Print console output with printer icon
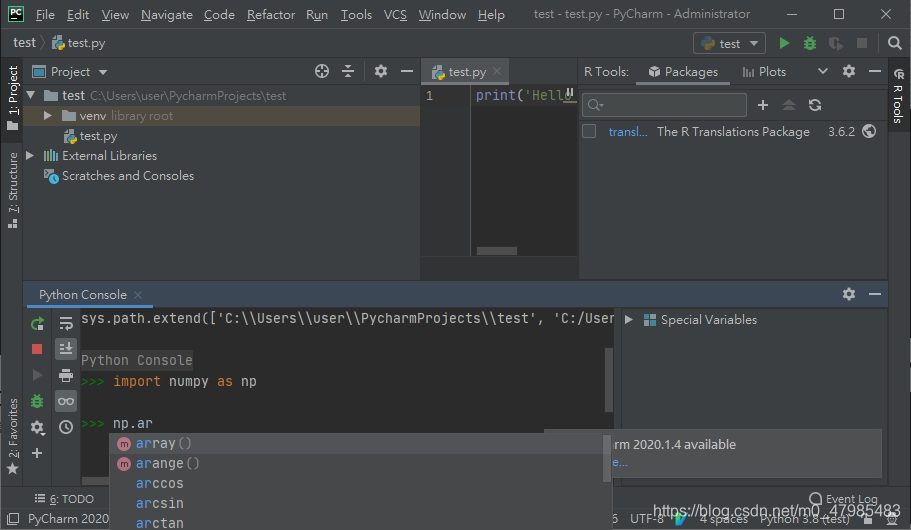911x530 pixels. tap(66, 375)
